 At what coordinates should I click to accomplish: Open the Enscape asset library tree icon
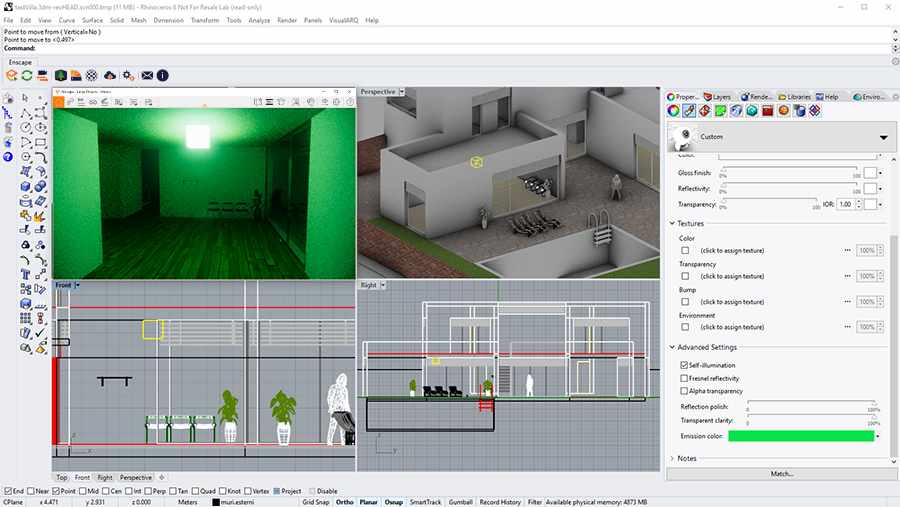60,75
